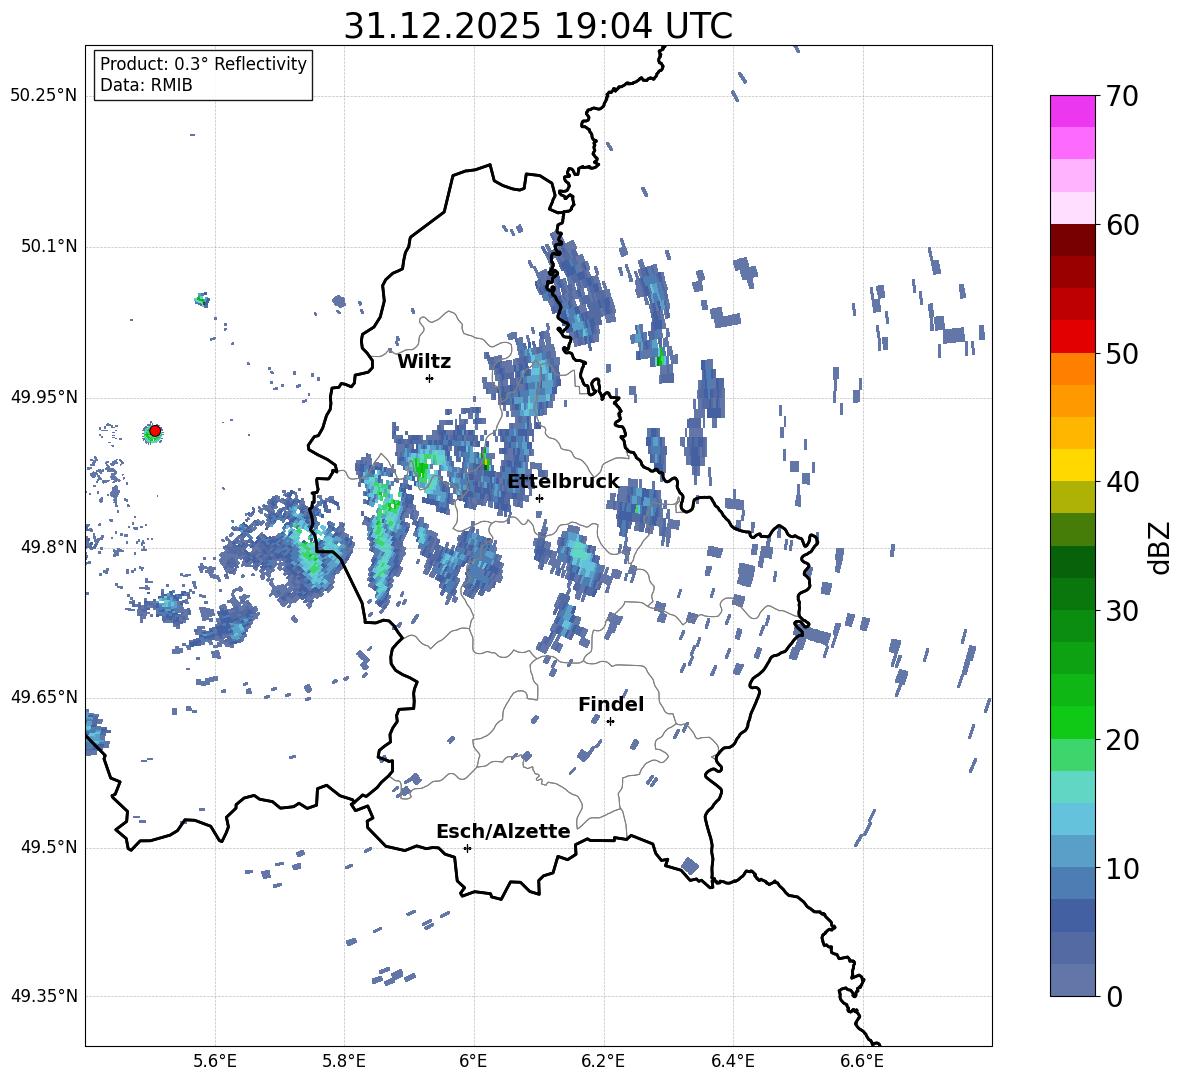This screenshot has height=1081, width=1184.
Task: Click the 50.25°N latitude label
Action: point(44,96)
